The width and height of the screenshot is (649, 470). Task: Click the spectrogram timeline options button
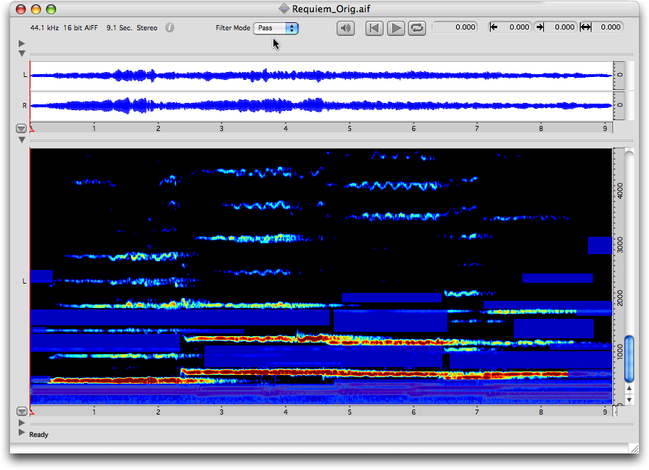point(22,411)
